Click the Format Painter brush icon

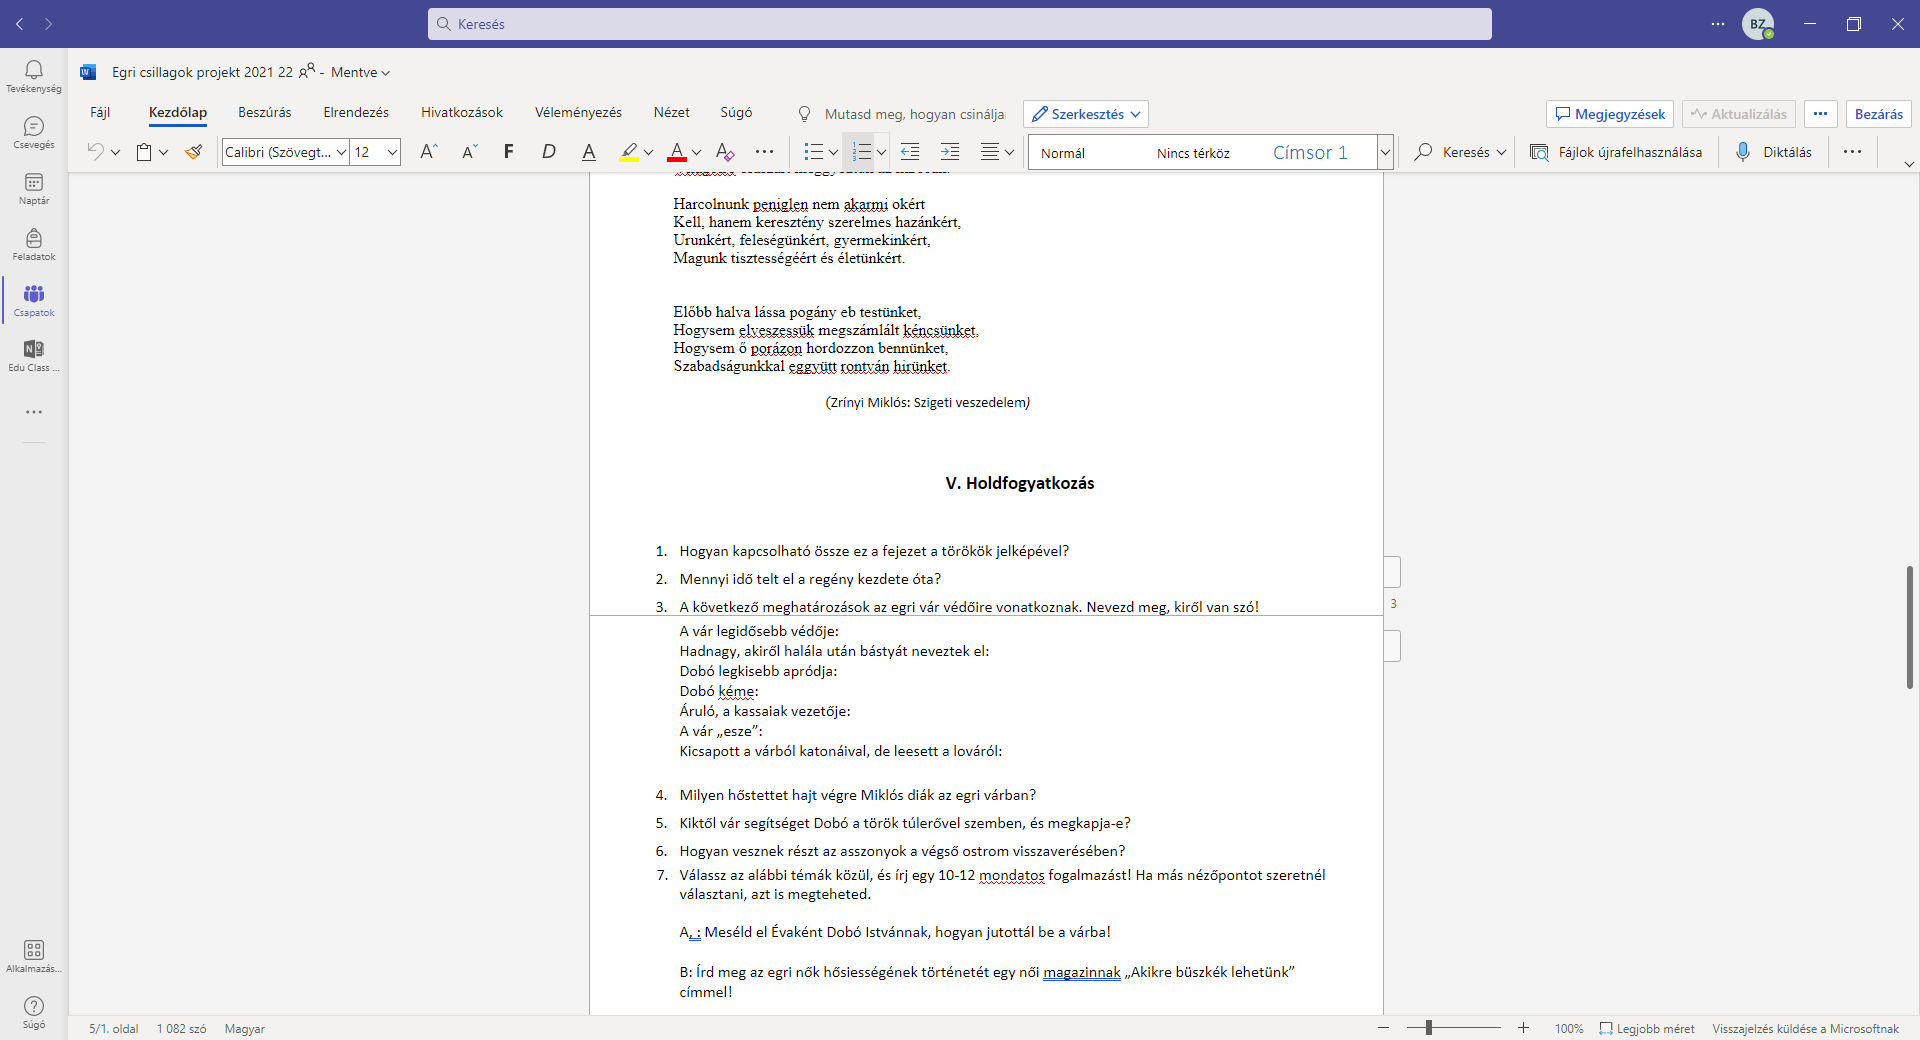point(194,152)
